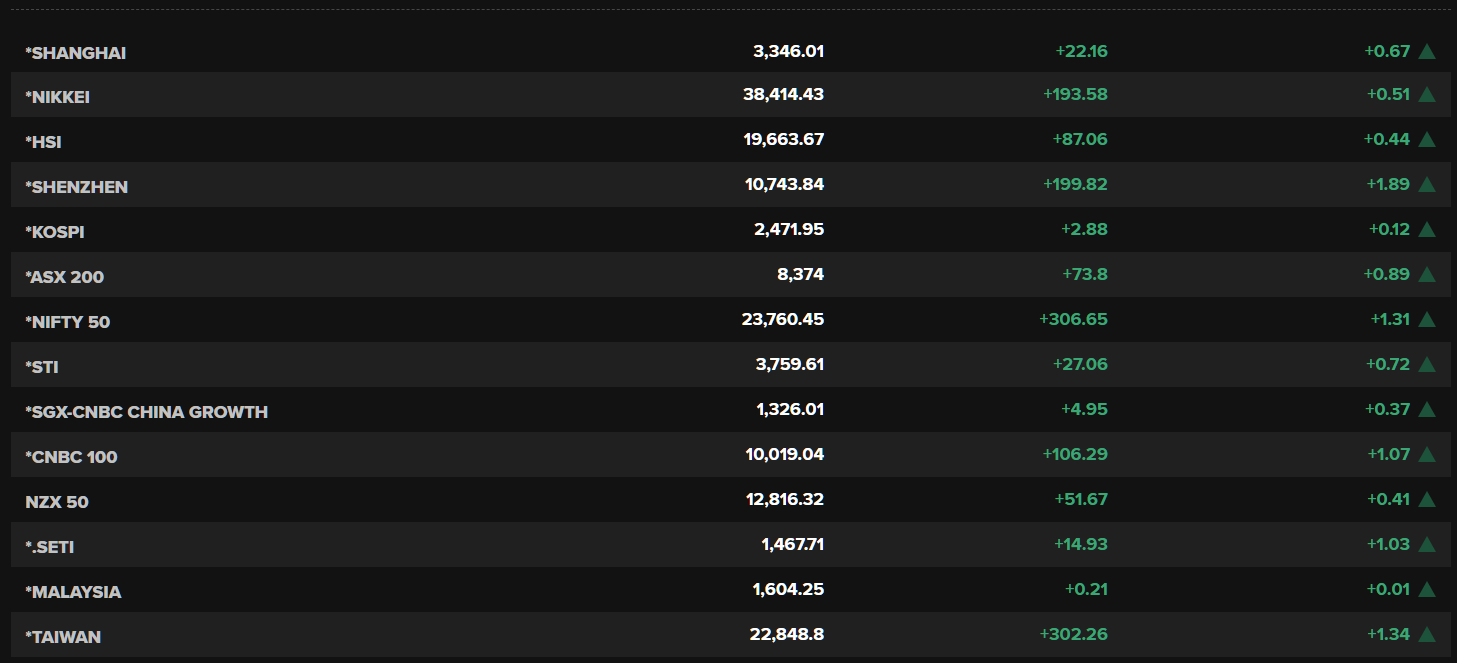
Task: Open the *CNBC 100 index link
Action: tap(72, 457)
